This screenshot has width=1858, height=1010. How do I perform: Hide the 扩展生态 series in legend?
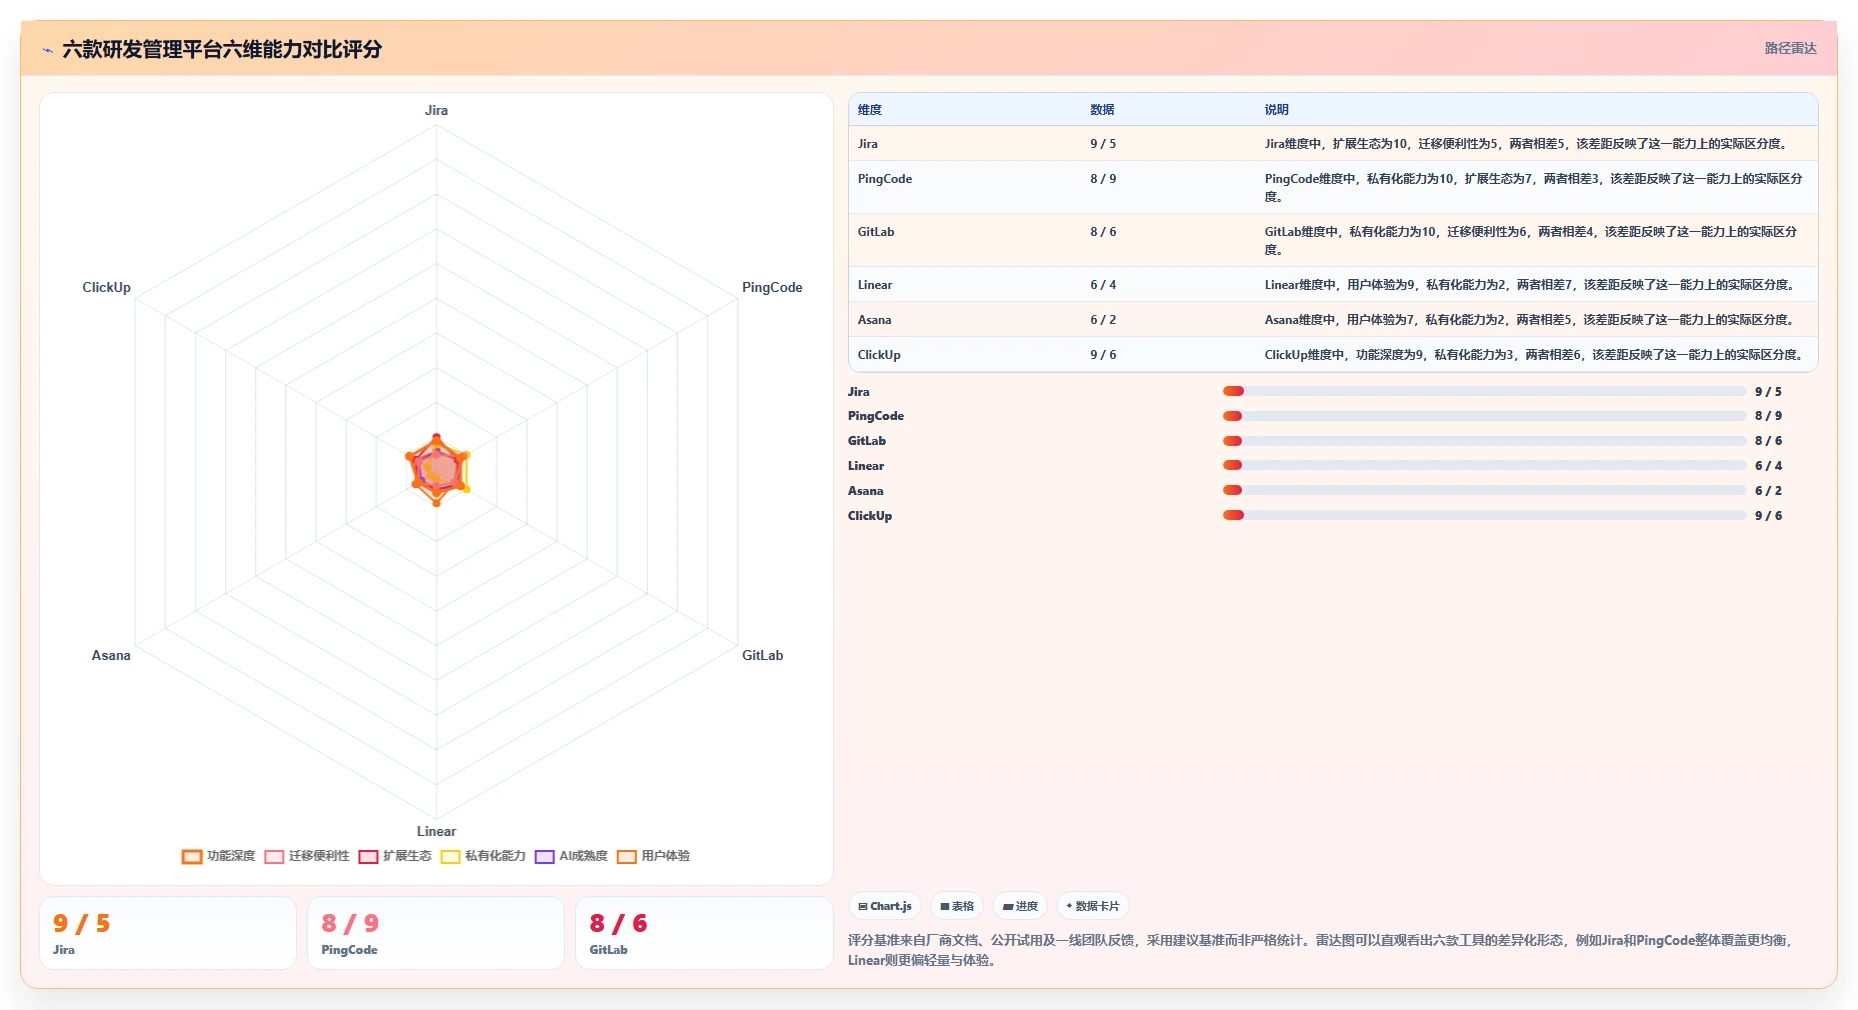[395, 856]
